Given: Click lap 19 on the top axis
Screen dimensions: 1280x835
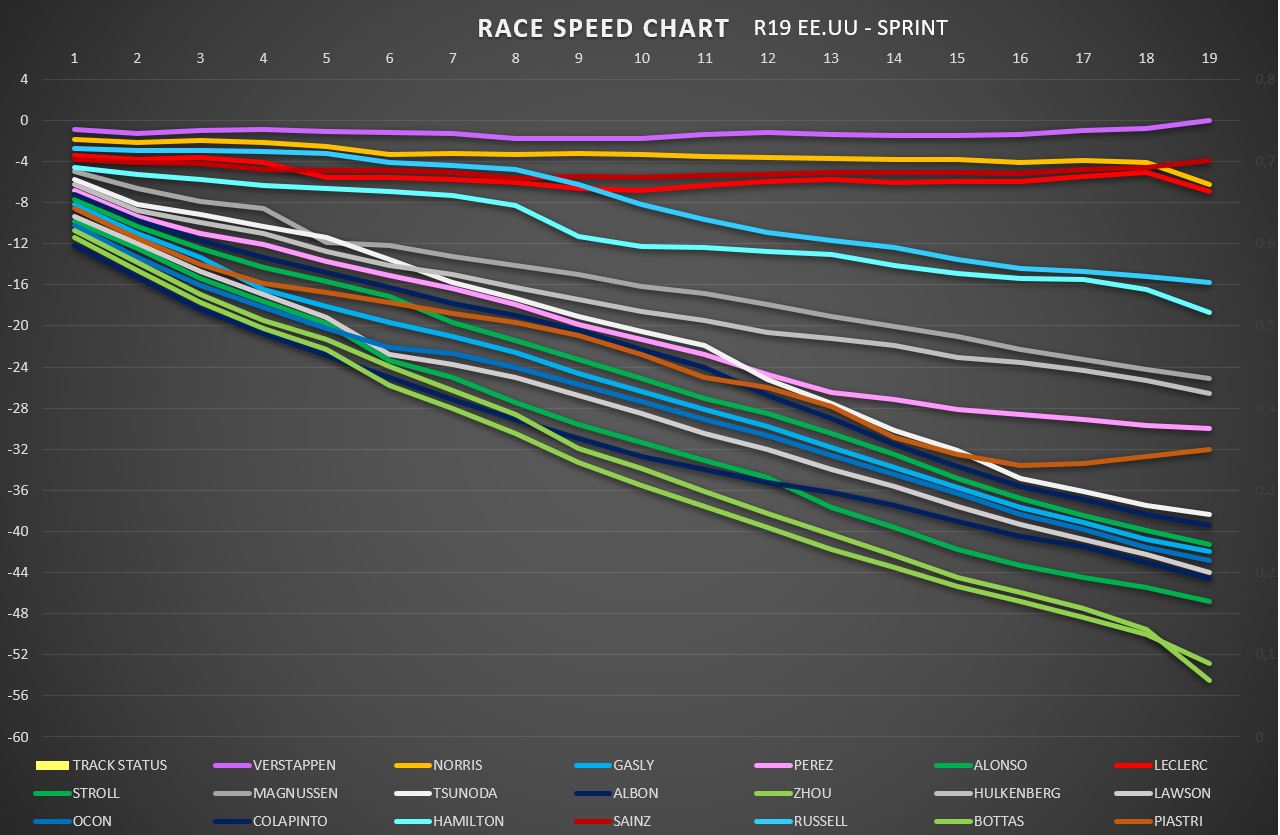Looking at the screenshot, I should click(x=1209, y=58).
